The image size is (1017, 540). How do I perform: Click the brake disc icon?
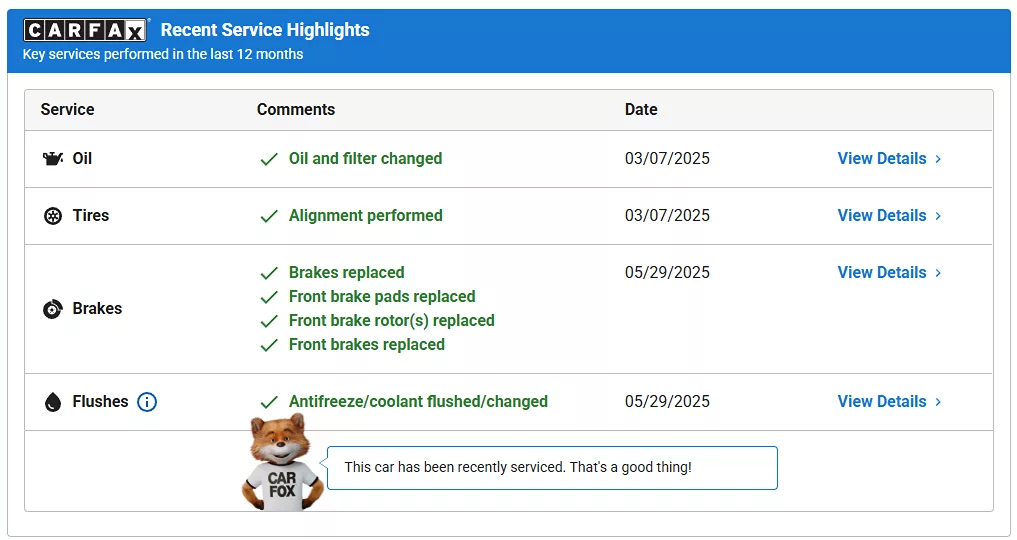pos(53,309)
